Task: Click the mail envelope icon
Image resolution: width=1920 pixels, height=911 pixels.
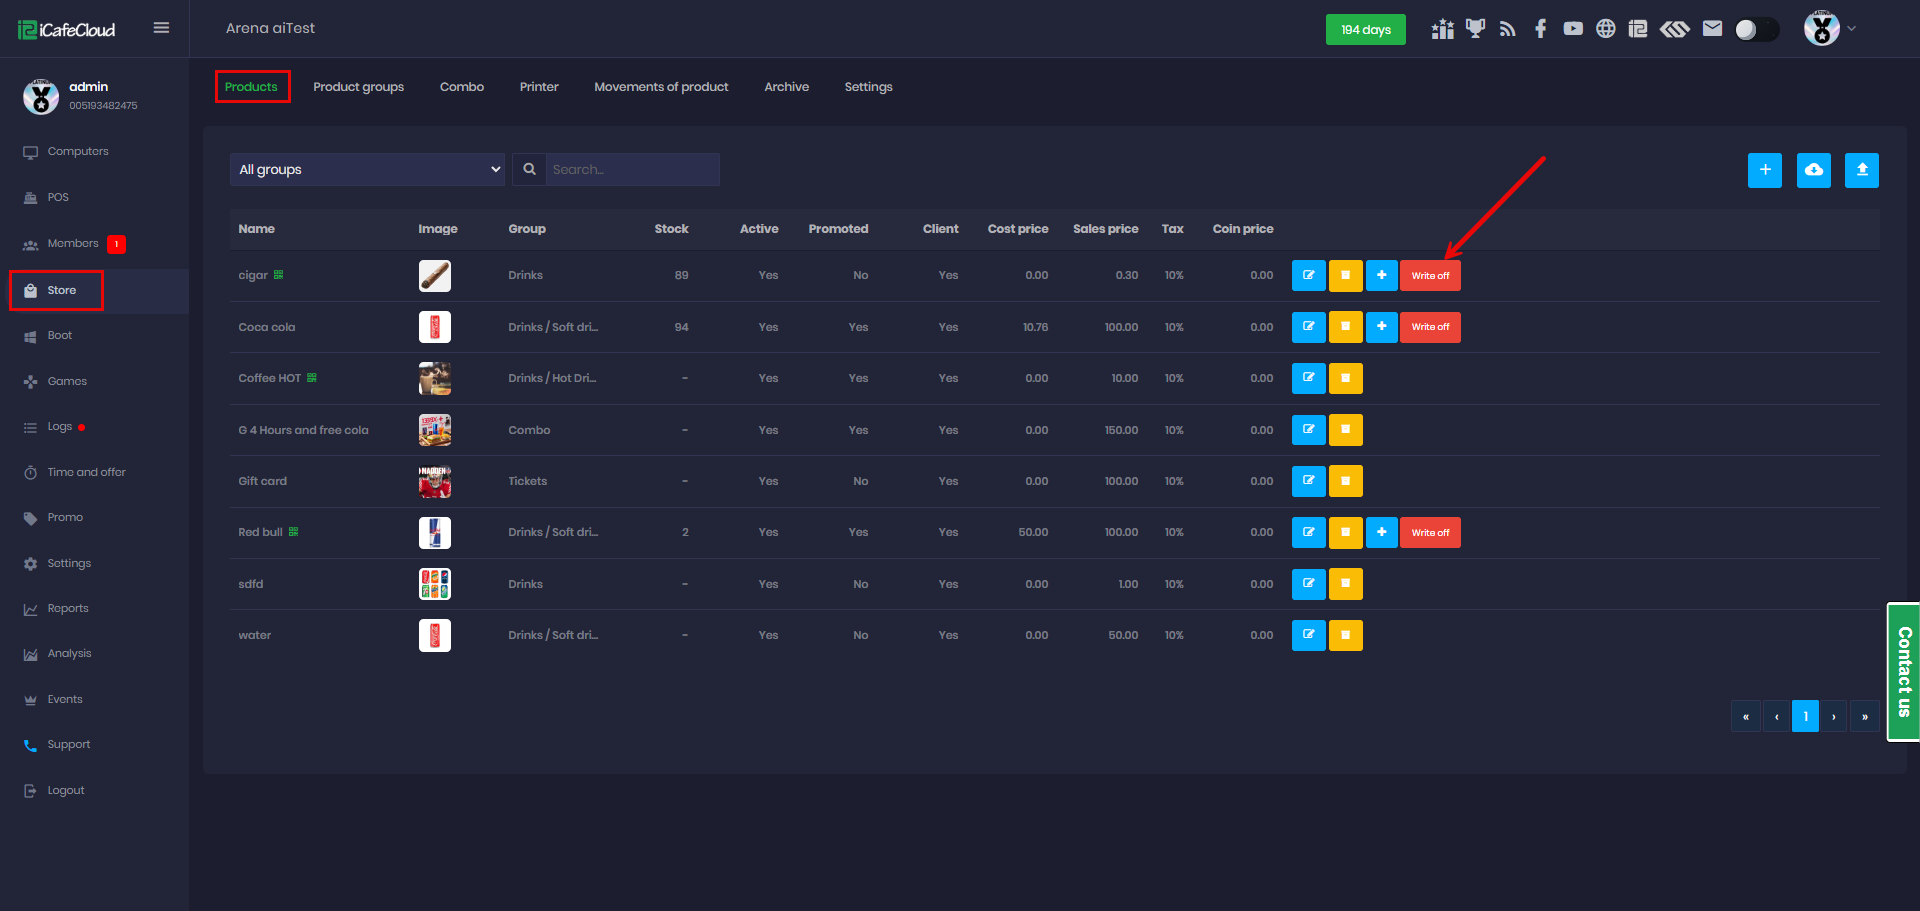Action: [1712, 29]
